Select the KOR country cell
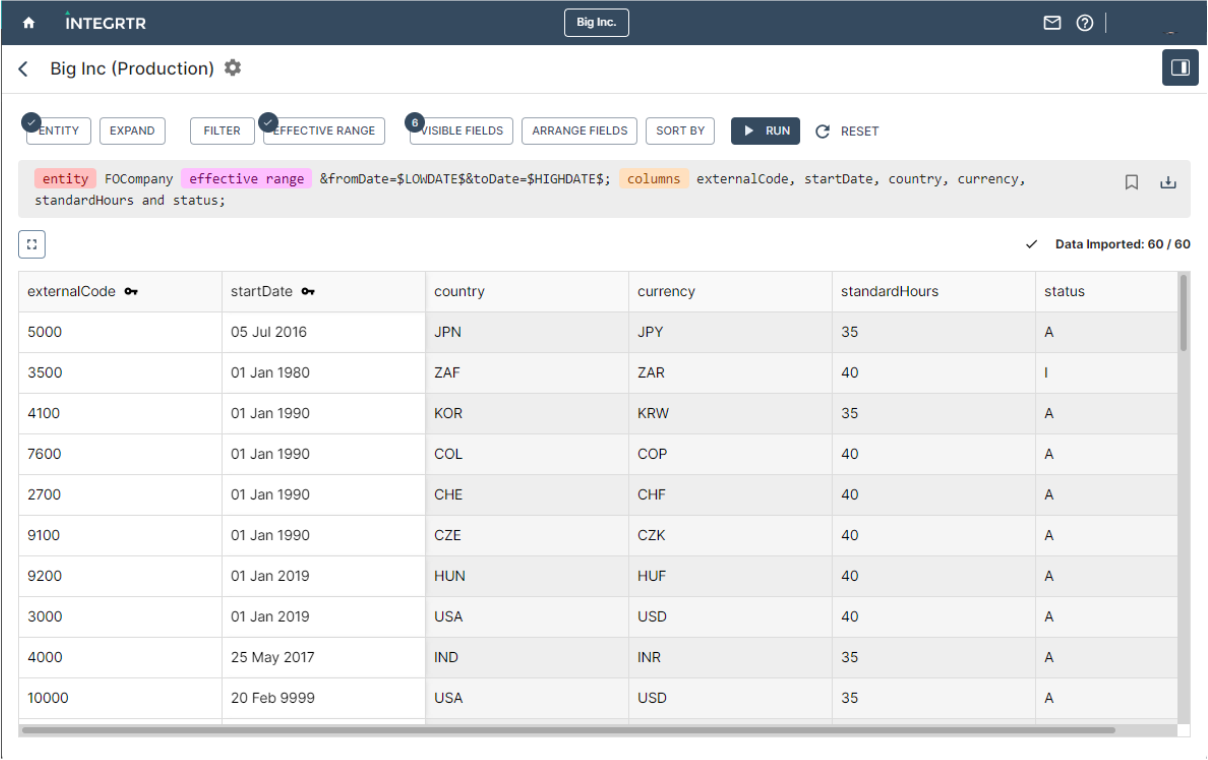1208x760 pixels. 527,413
